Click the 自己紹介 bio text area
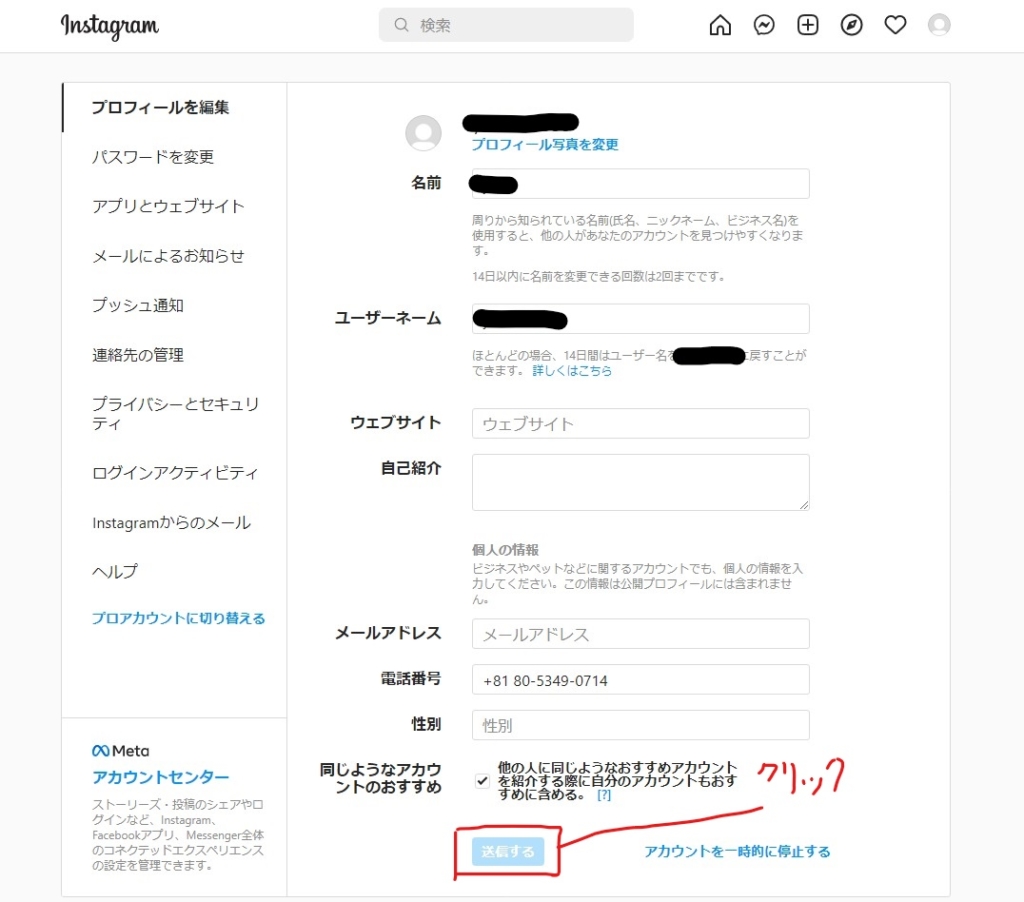The height and width of the screenshot is (902, 1024). pyautogui.click(x=640, y=482)
